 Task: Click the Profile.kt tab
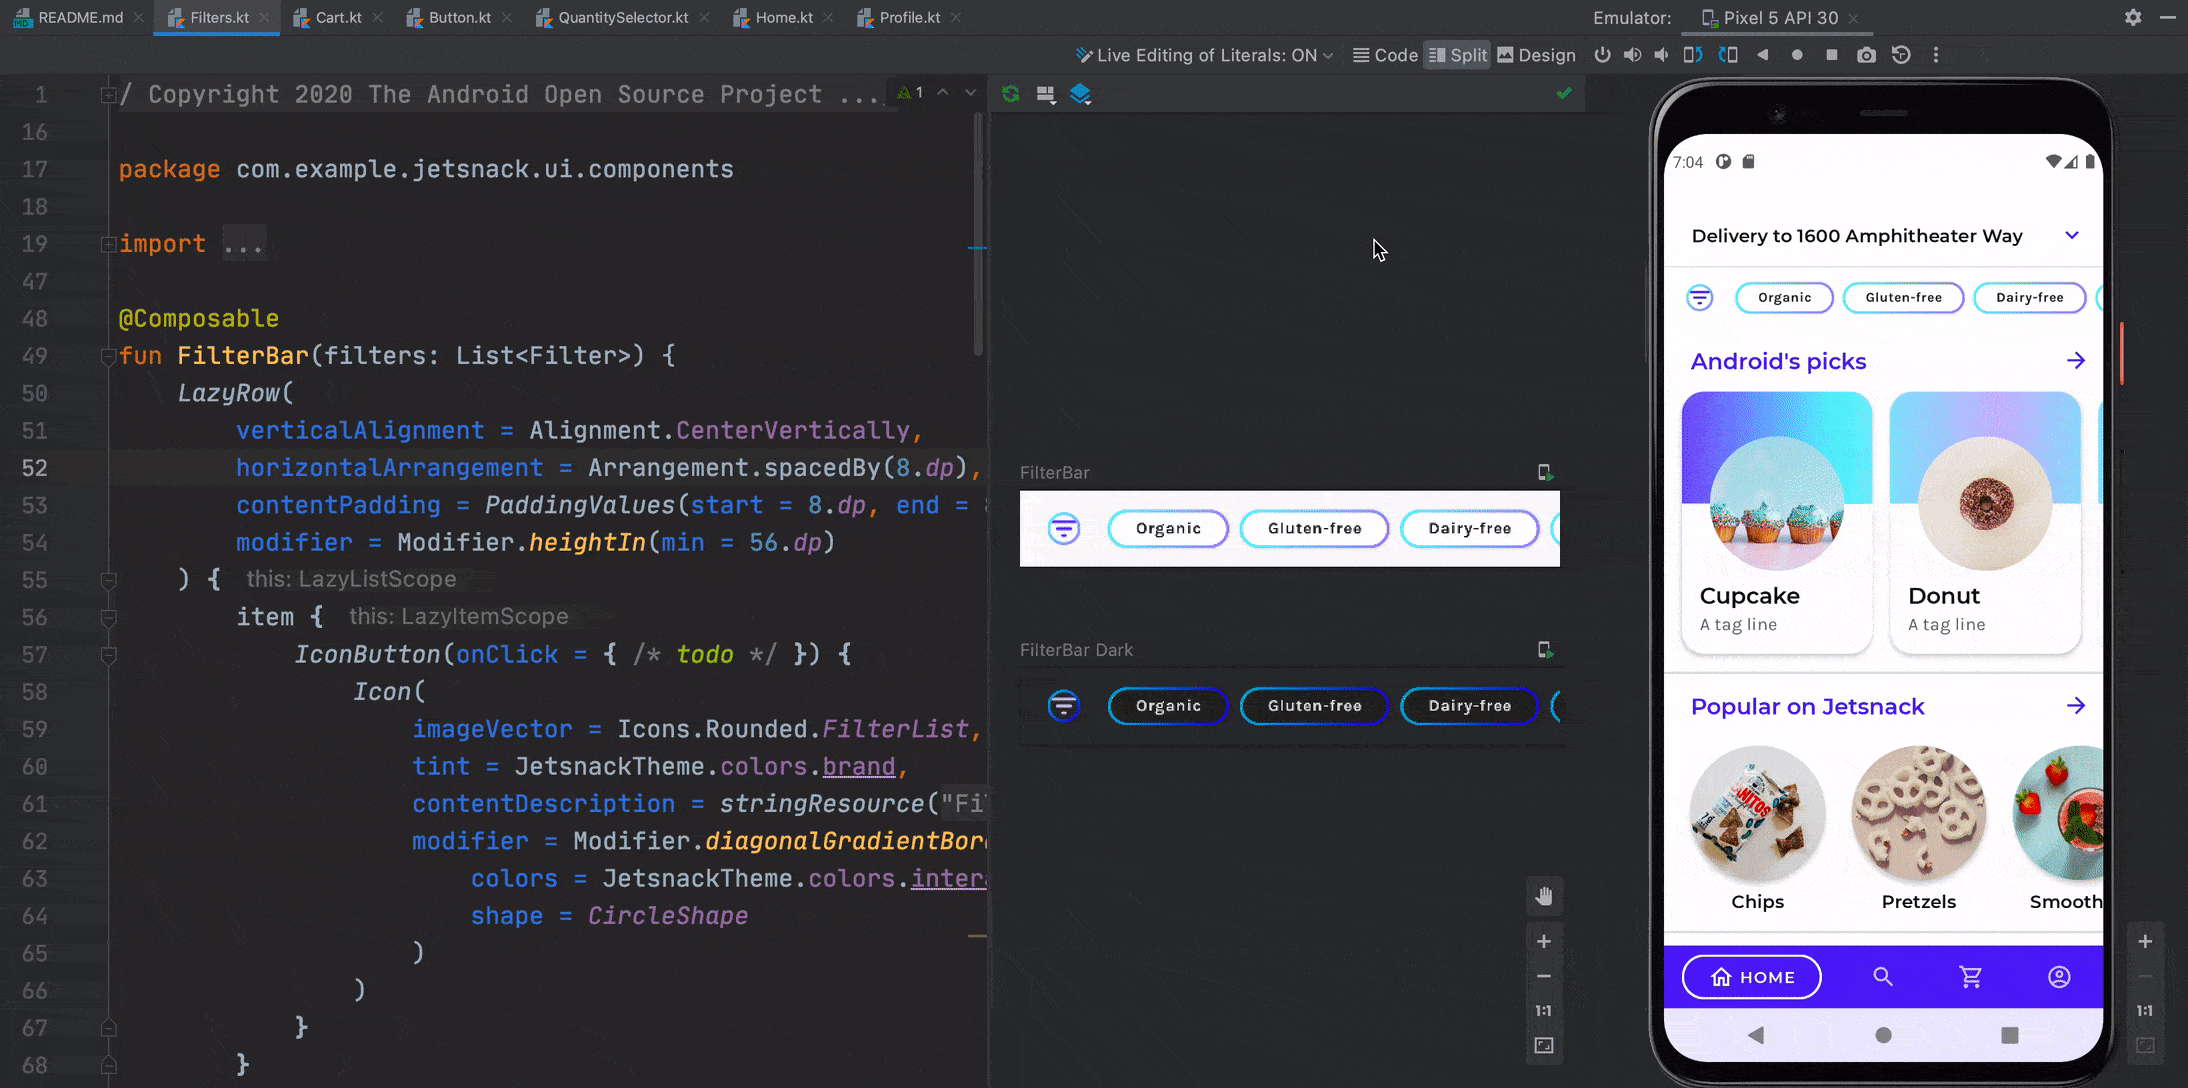click(x=904, y=17)
